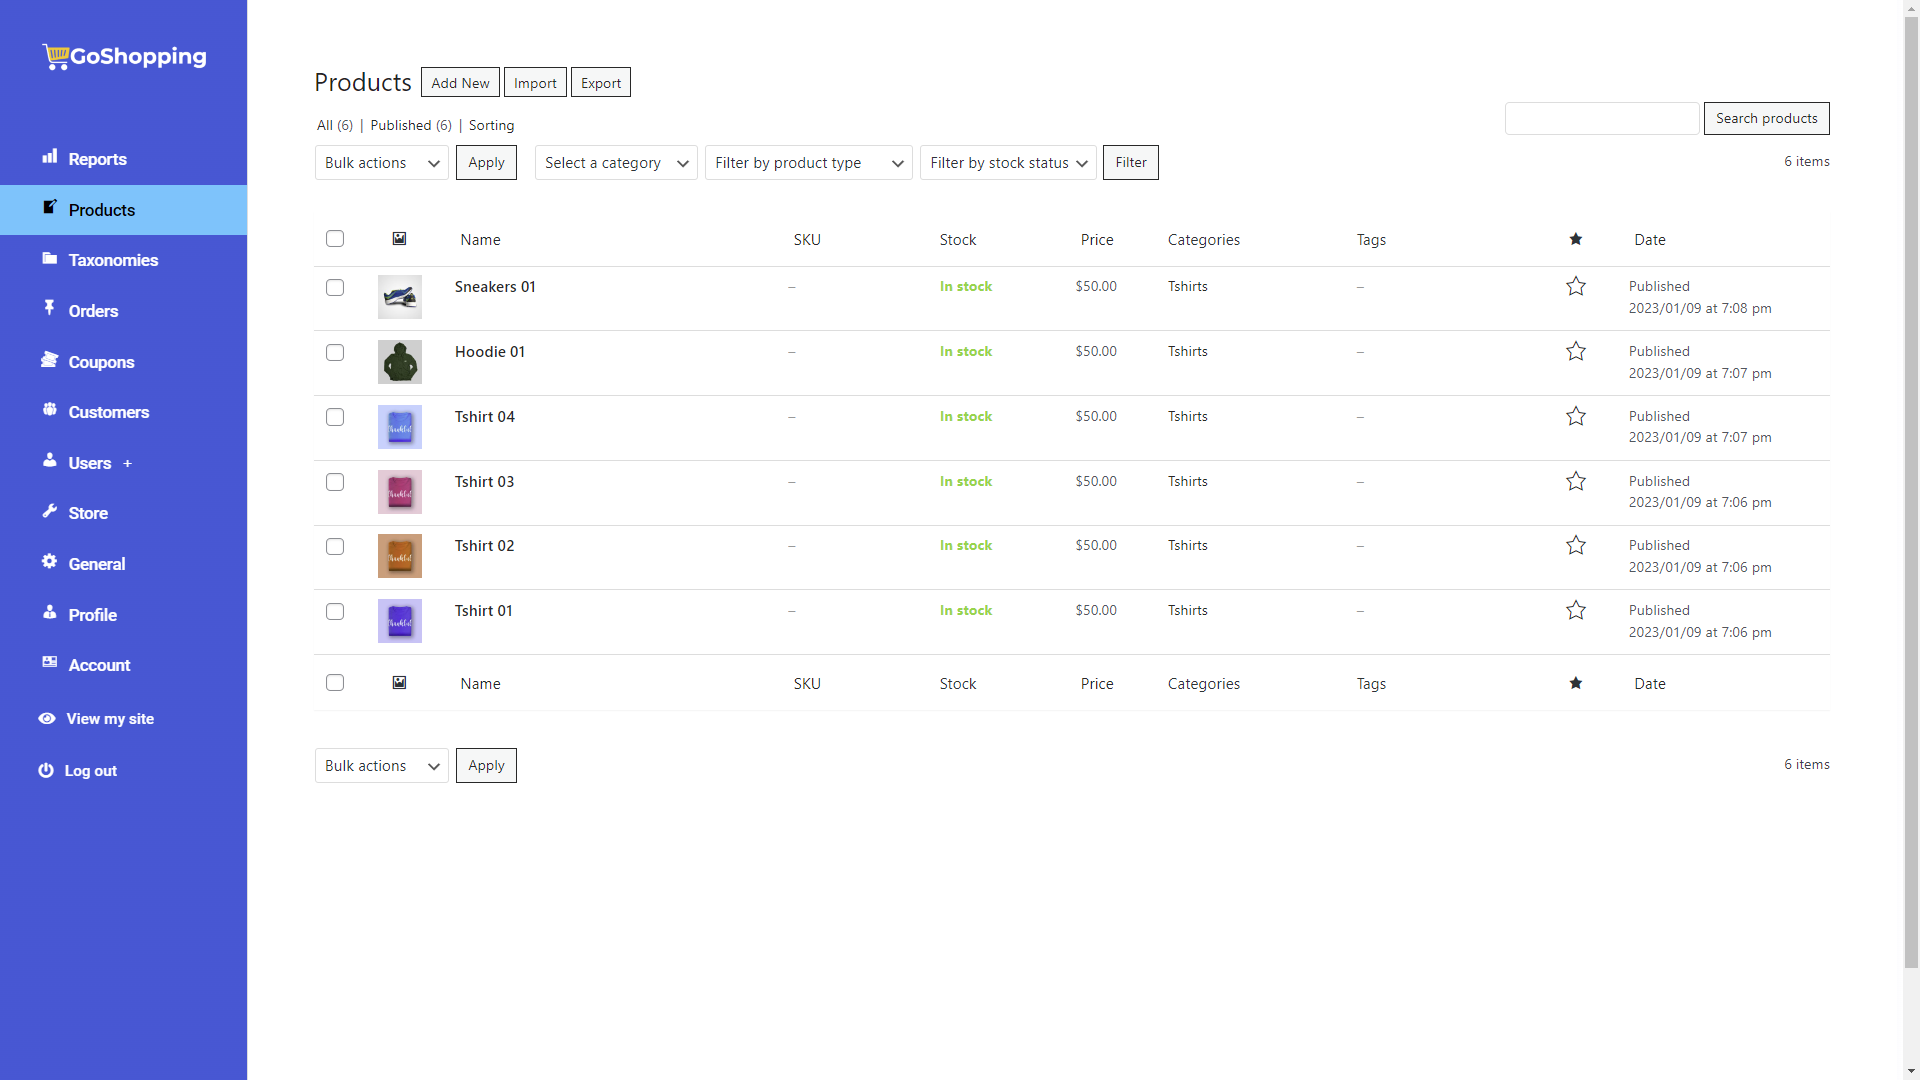Click the Add New product button
The height and width of the screenshot is (1080, 1920).
(x=460, y=82)
